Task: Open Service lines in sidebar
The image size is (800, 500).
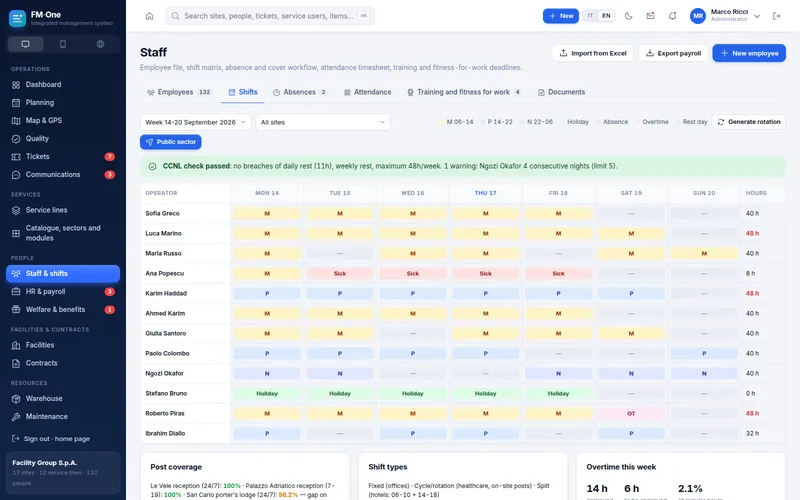Action: pos(63,210)
